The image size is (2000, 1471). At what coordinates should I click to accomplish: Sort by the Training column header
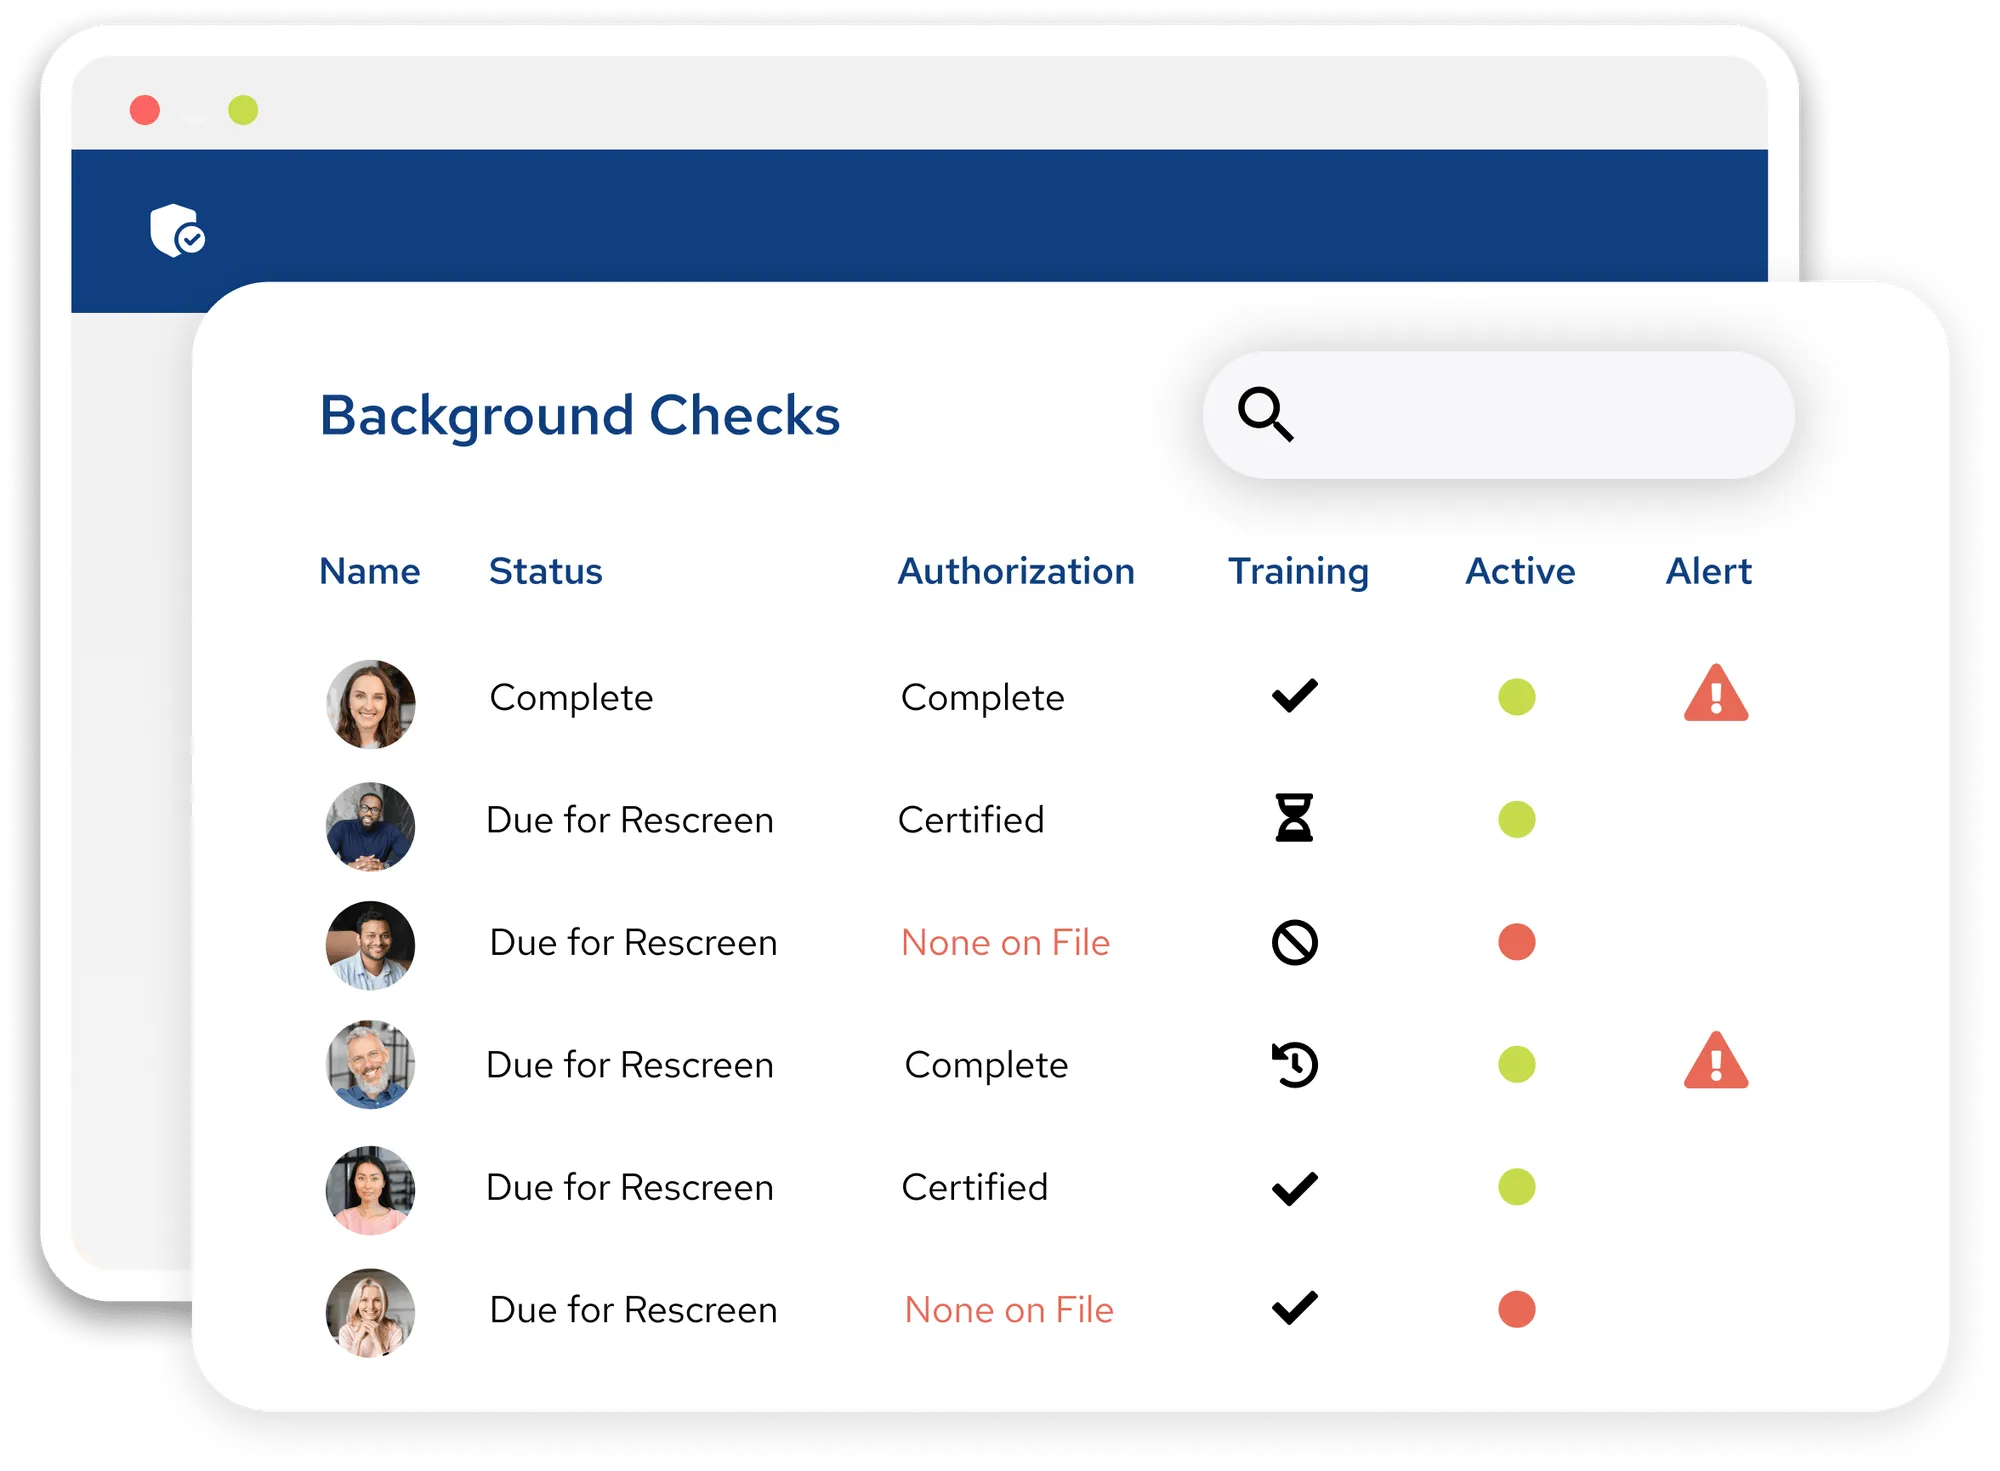click(1298, 571)
